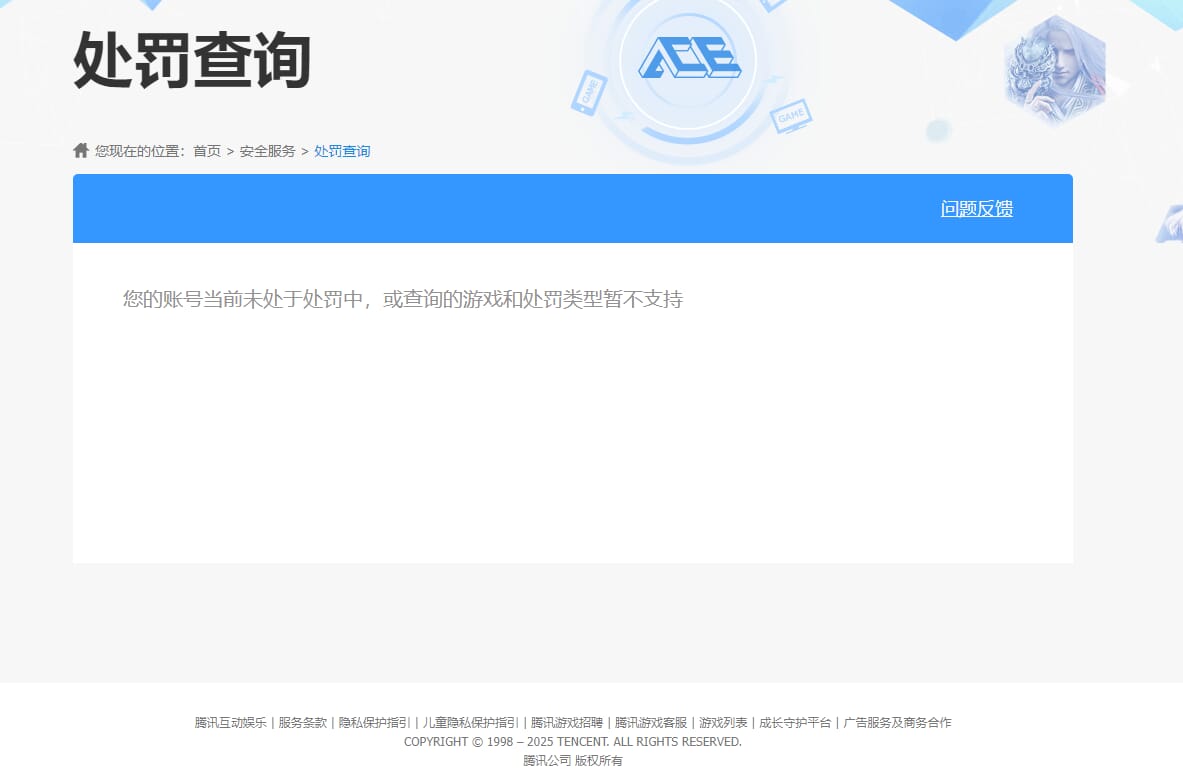This screenshot has width=1183, height=776.
Task: Open the 首页 breadcrumb link
Action: 207,151
